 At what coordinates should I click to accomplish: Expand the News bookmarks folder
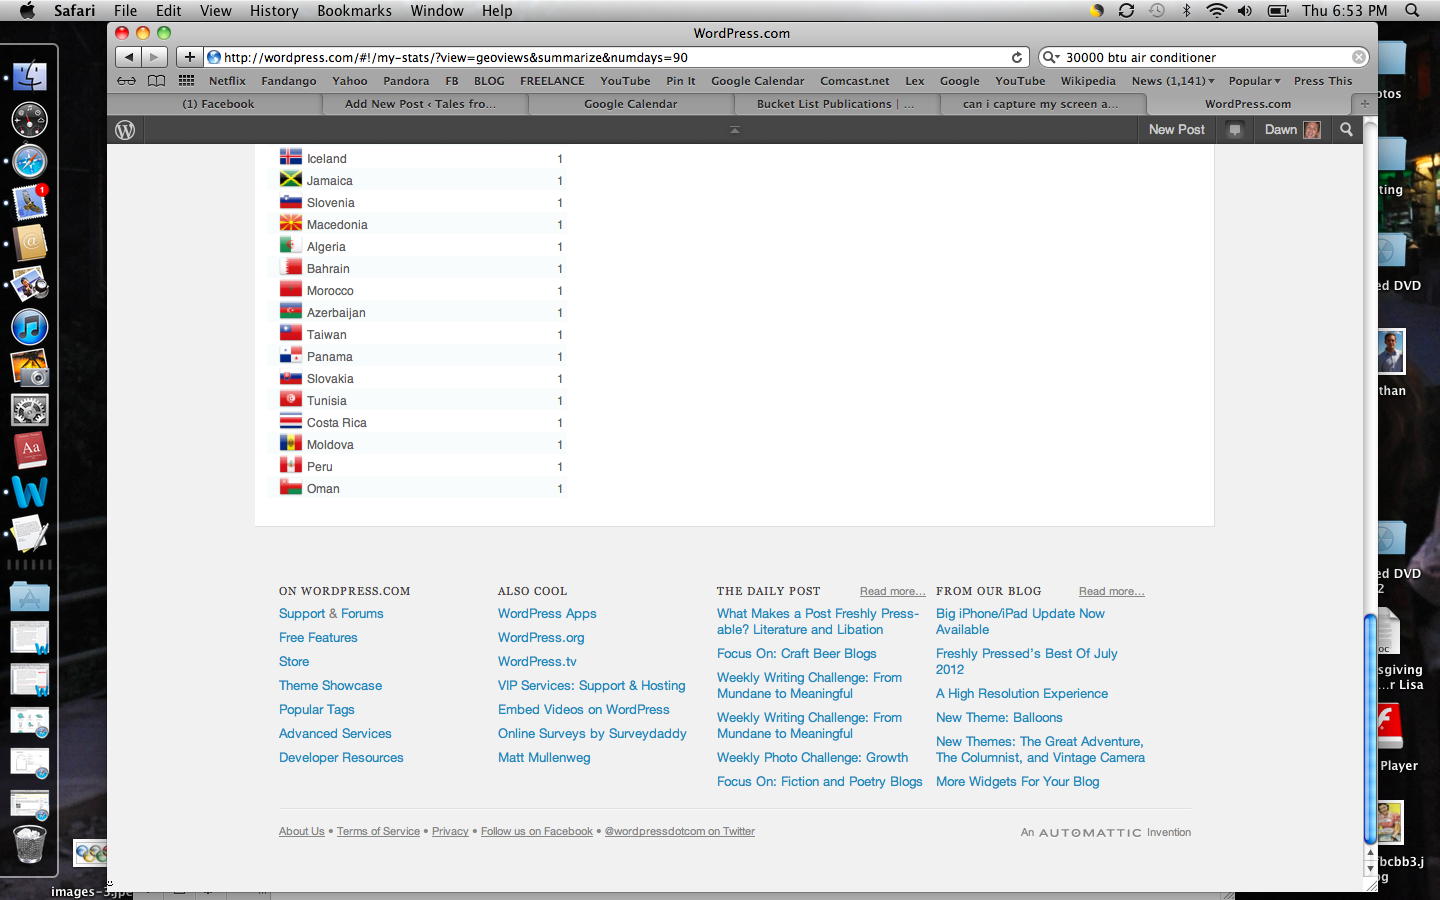1172,81
